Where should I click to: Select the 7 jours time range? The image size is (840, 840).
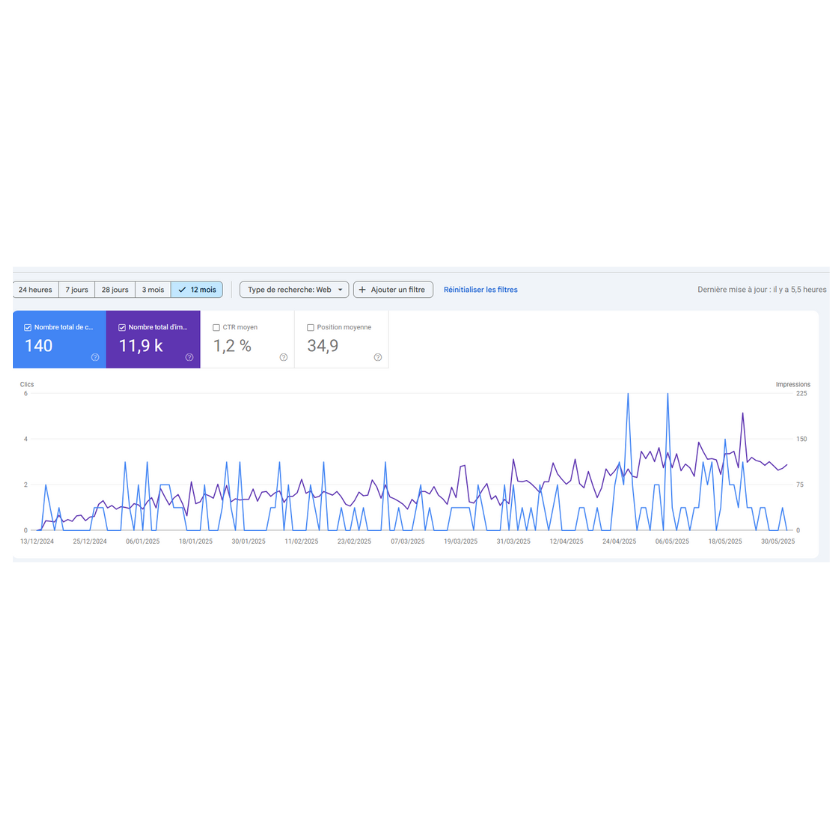tap(77, 289)
